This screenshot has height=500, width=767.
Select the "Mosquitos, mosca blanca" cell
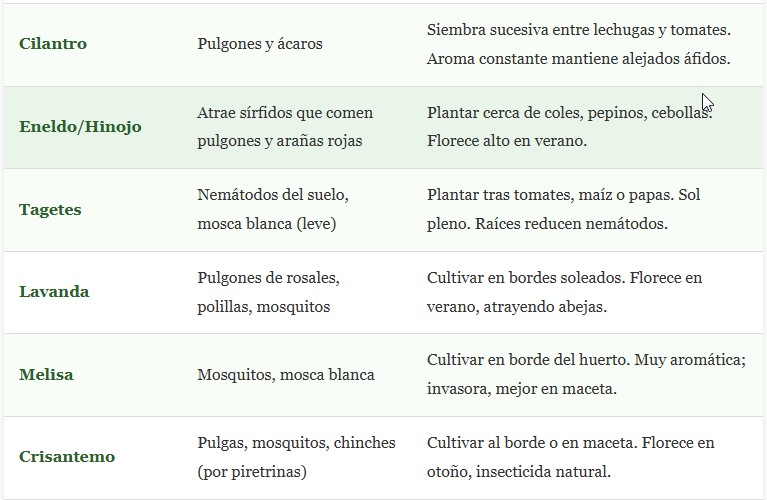286,375
